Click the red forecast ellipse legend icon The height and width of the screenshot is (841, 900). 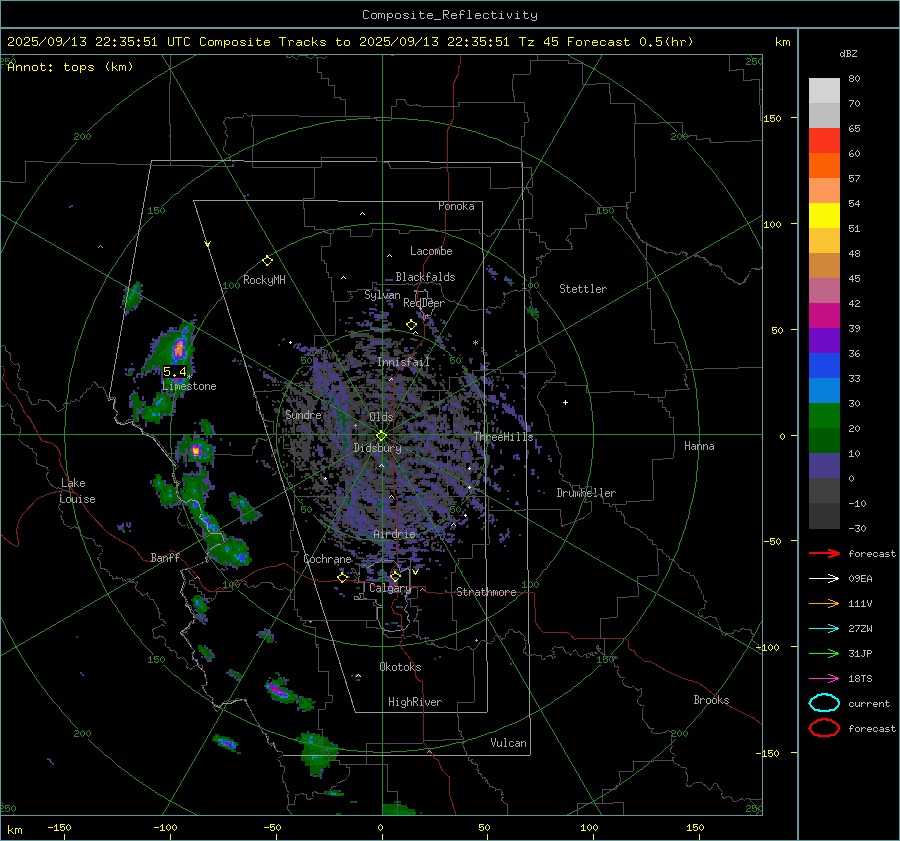824,728
